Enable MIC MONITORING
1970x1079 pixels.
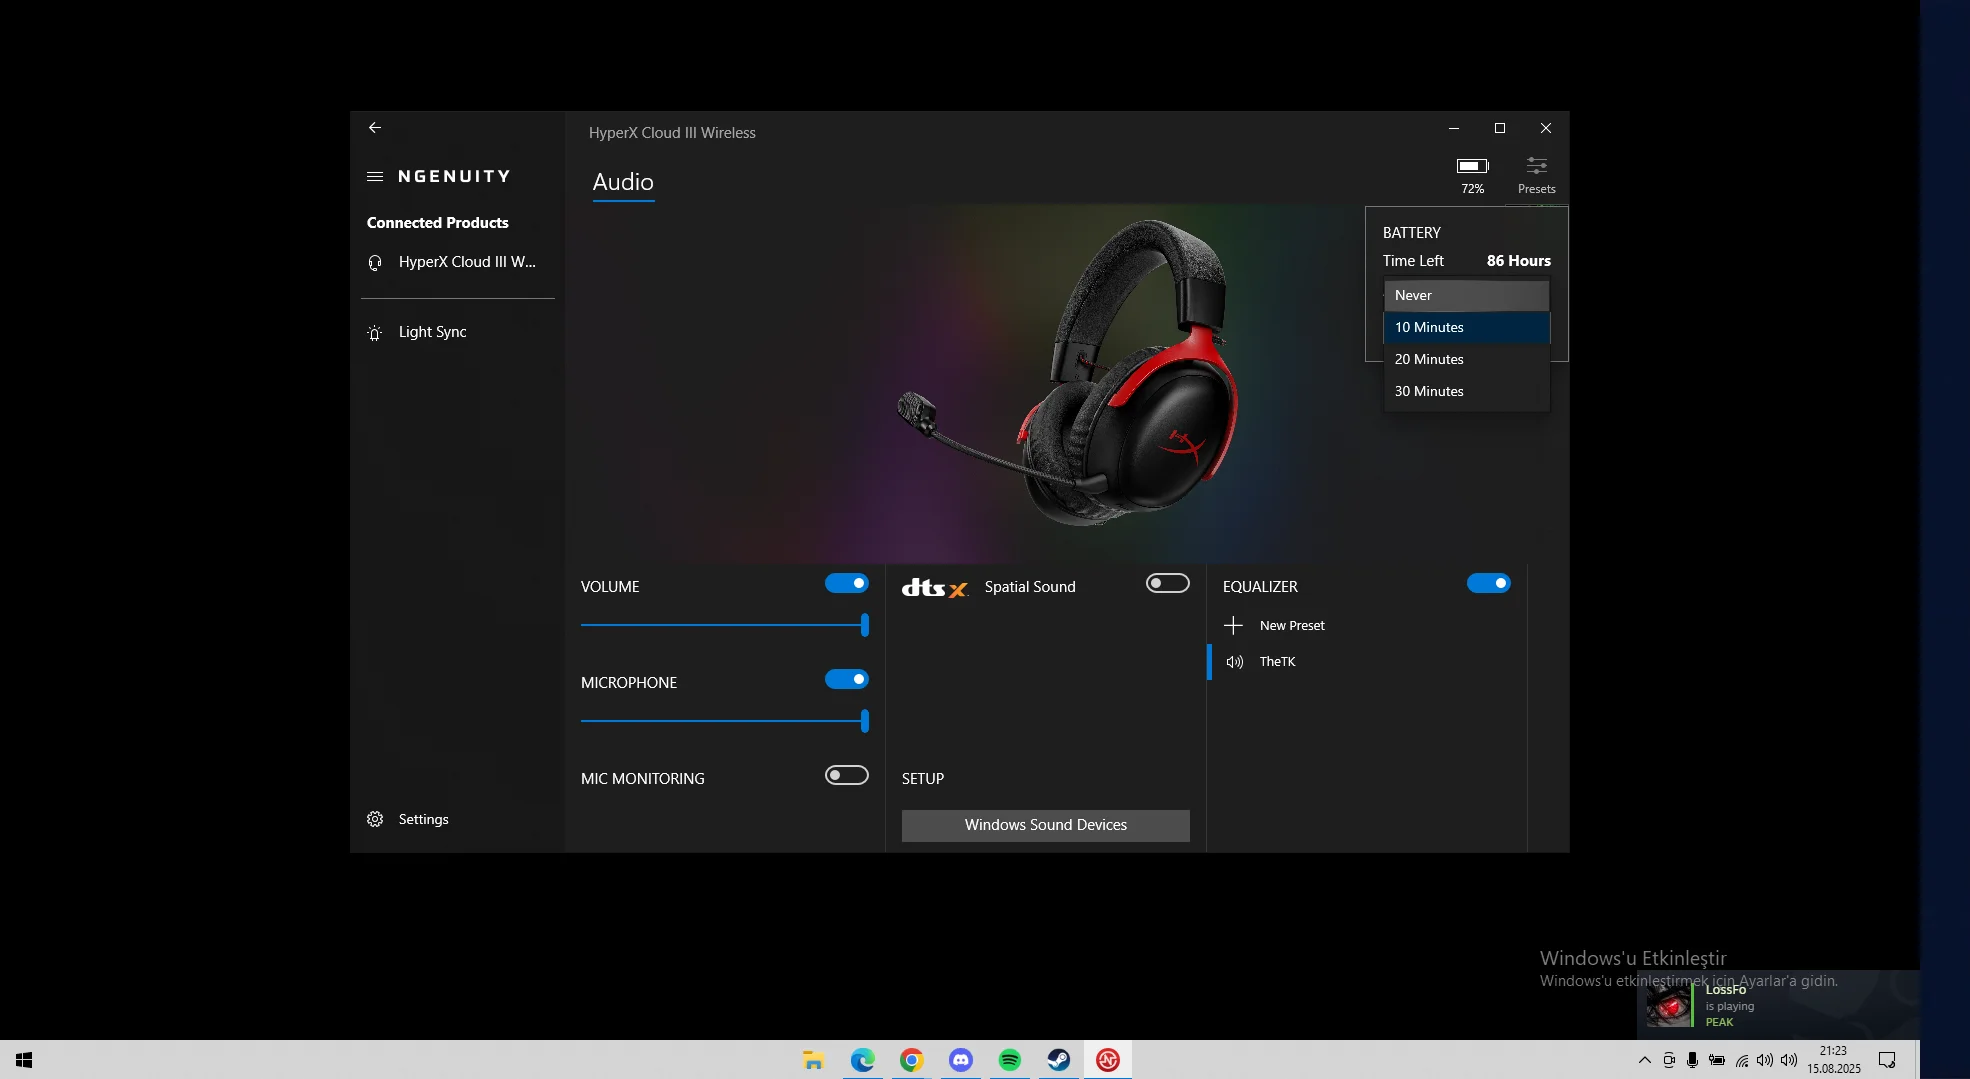847,776
